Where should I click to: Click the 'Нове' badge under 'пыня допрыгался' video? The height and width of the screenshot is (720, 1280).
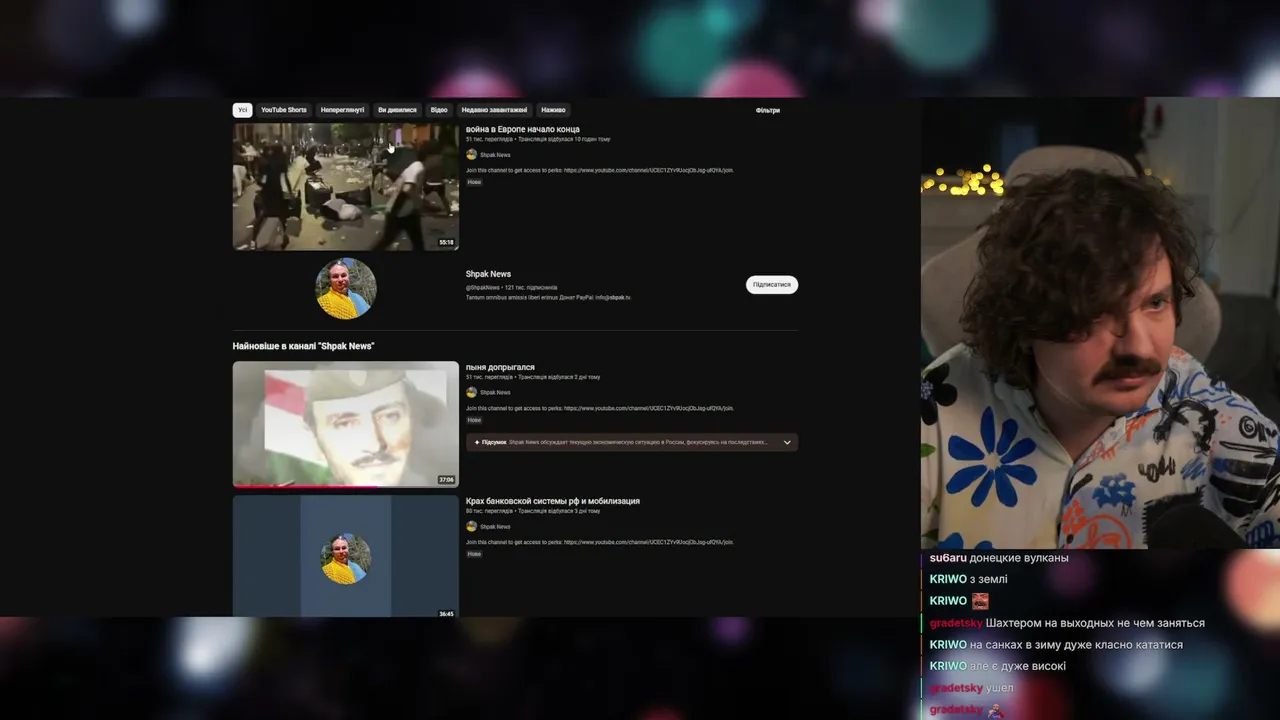click(x=474, y=420)
